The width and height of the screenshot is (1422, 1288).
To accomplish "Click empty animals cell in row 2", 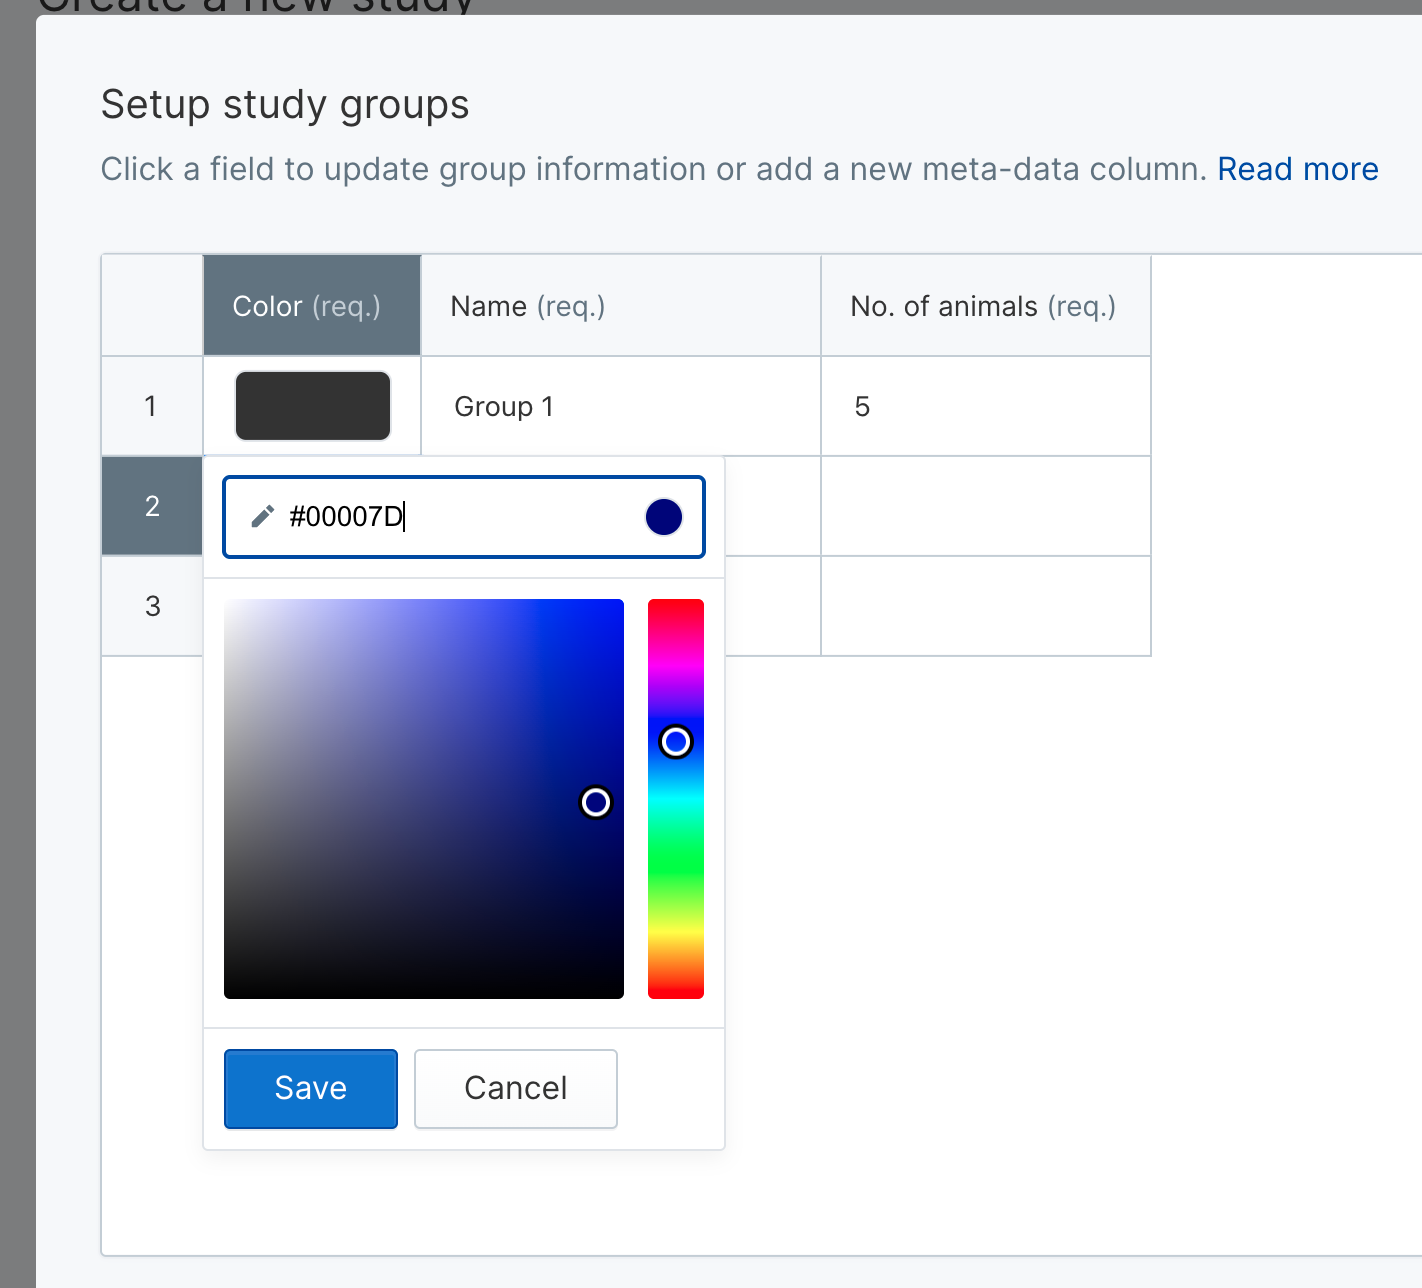I will point(986,506).
